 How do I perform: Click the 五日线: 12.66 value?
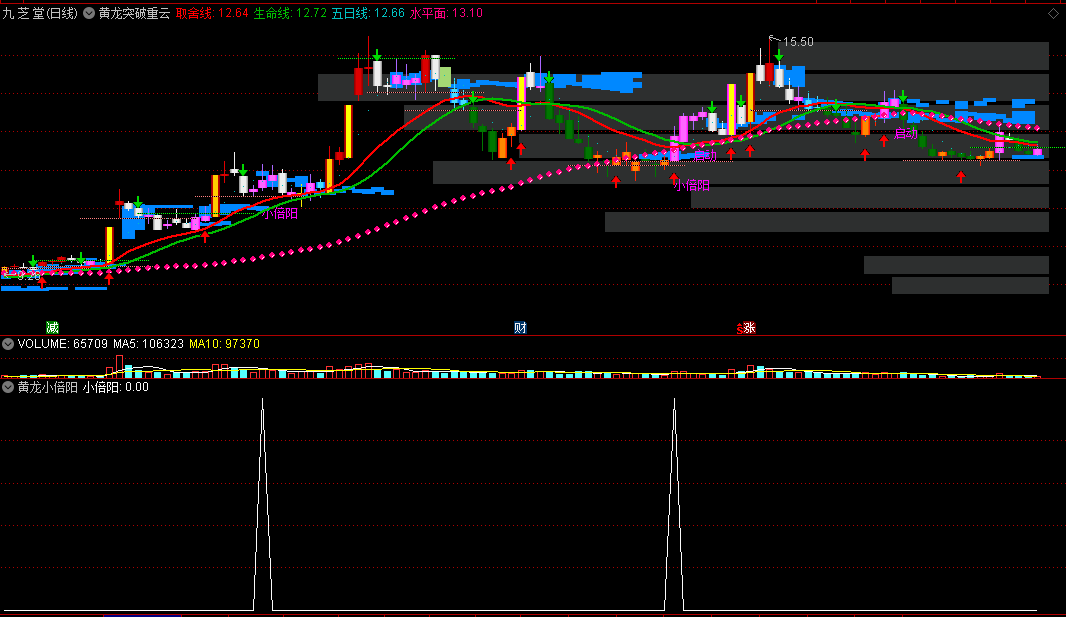(x=368, y=13)
